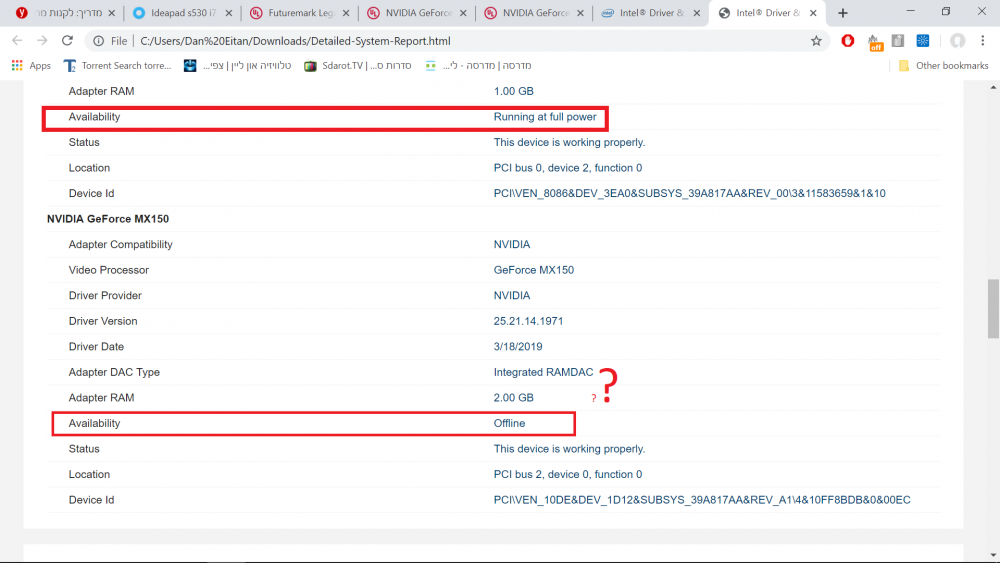Go back to the previous page

pos(17,40)
